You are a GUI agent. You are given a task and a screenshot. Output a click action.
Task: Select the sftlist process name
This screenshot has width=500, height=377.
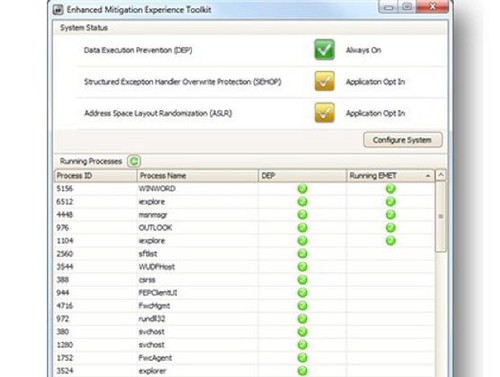pos(148,254)
